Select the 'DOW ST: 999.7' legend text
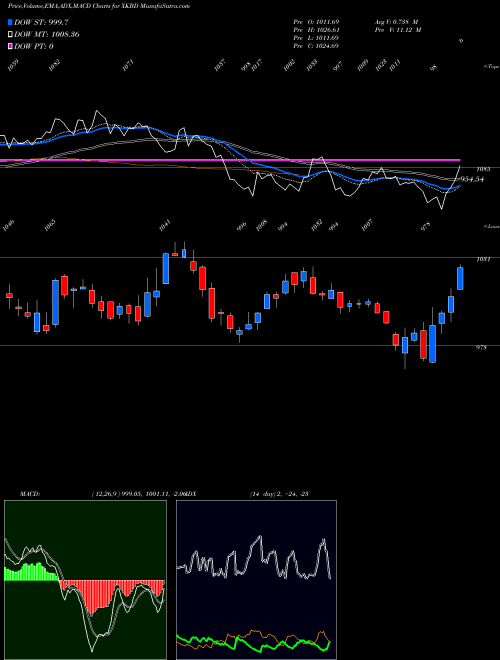500x660 pixels. click(42, 22)
